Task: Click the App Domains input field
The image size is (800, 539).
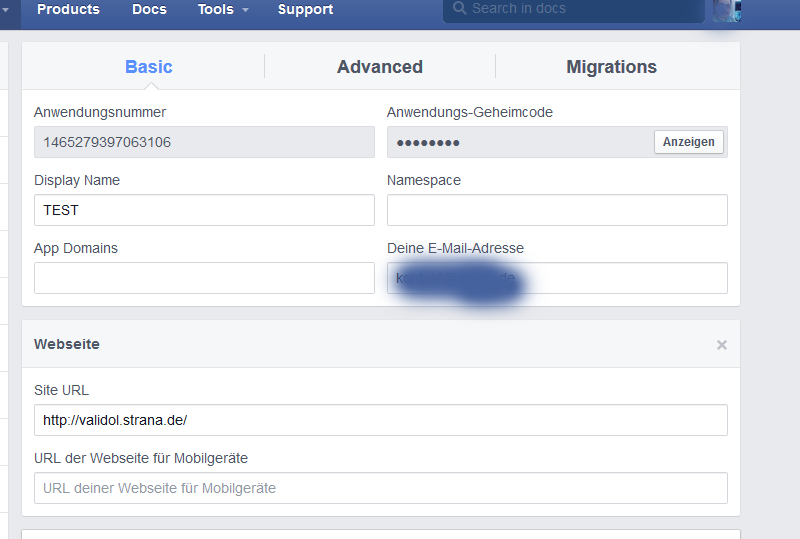Action: 204,278
